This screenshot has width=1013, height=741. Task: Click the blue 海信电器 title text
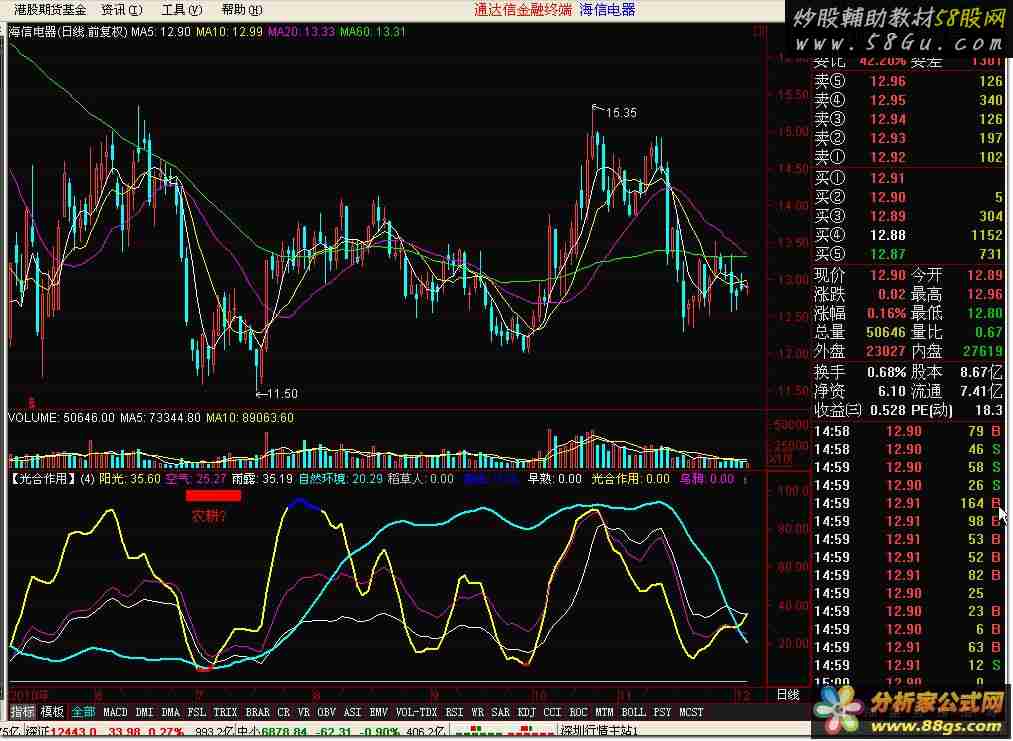(x=607, y=10)
